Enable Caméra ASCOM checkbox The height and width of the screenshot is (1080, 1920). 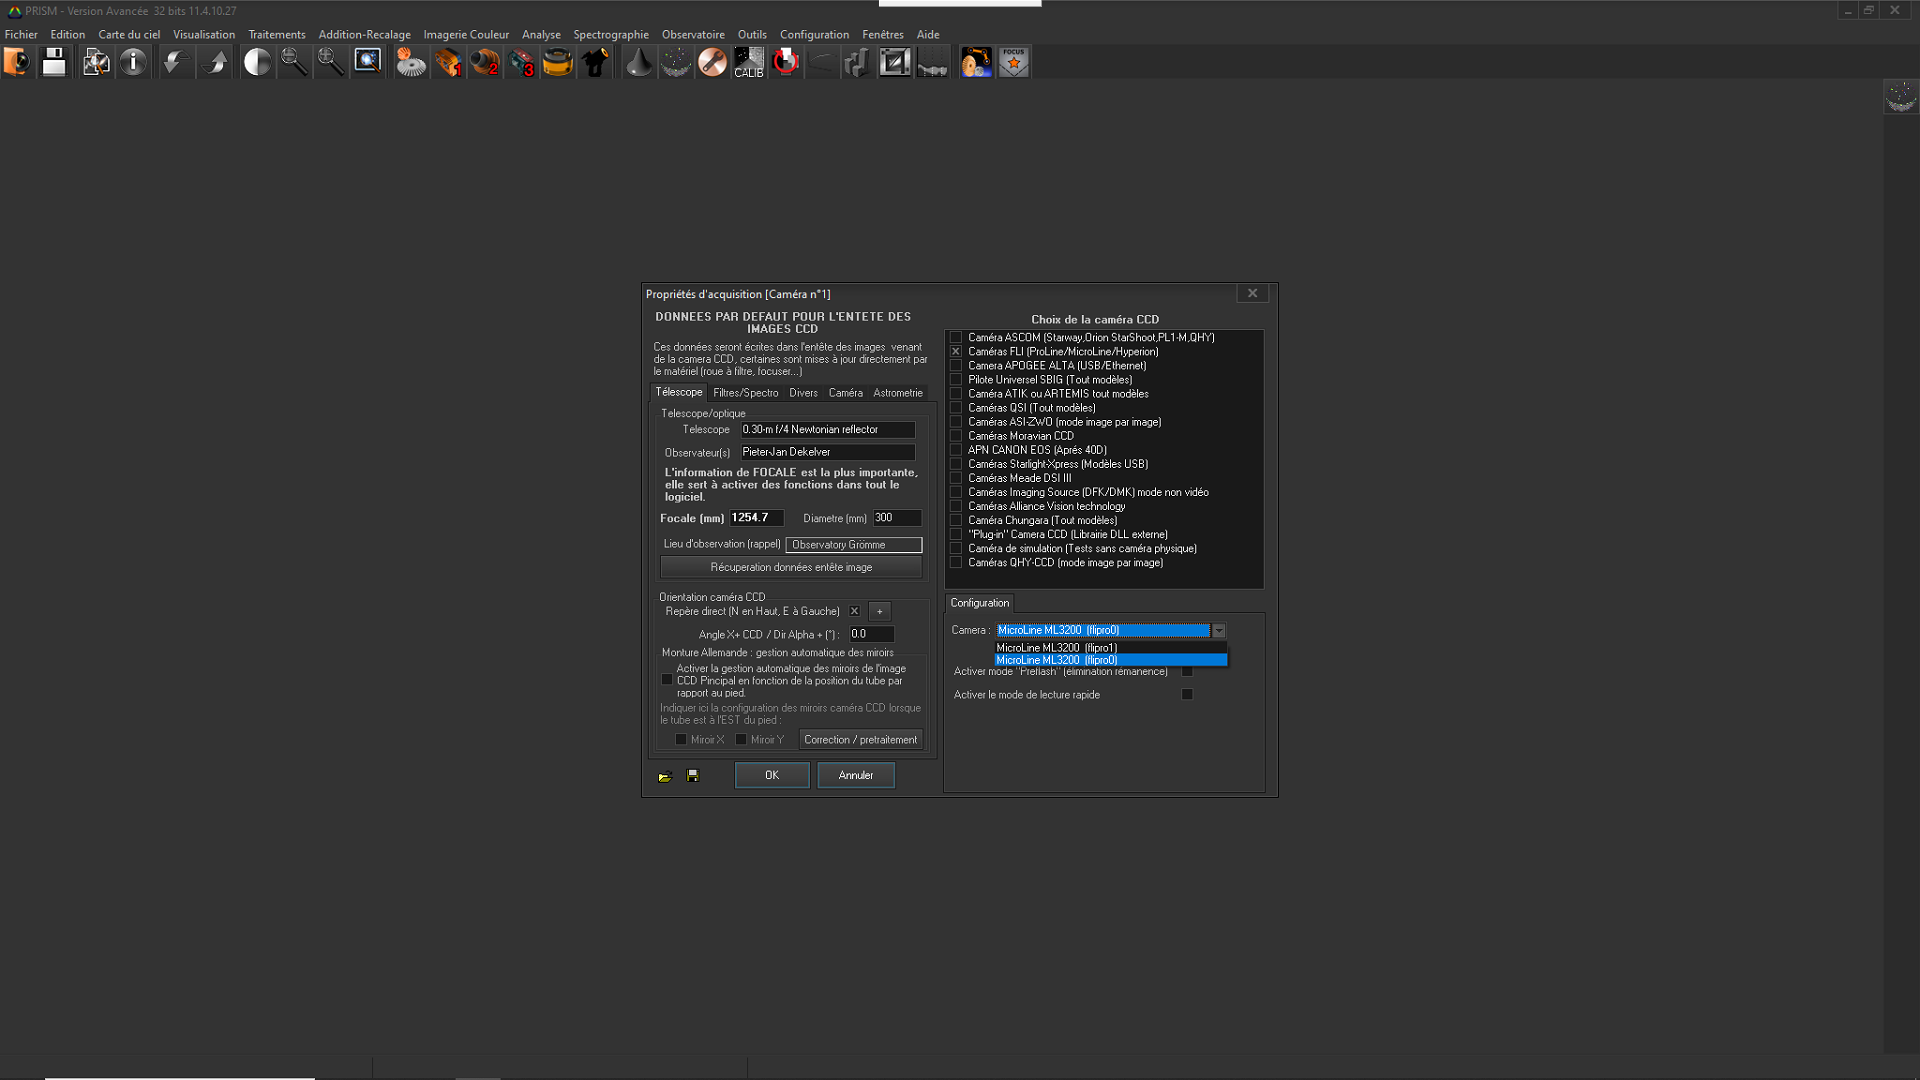tap(956, 338)
